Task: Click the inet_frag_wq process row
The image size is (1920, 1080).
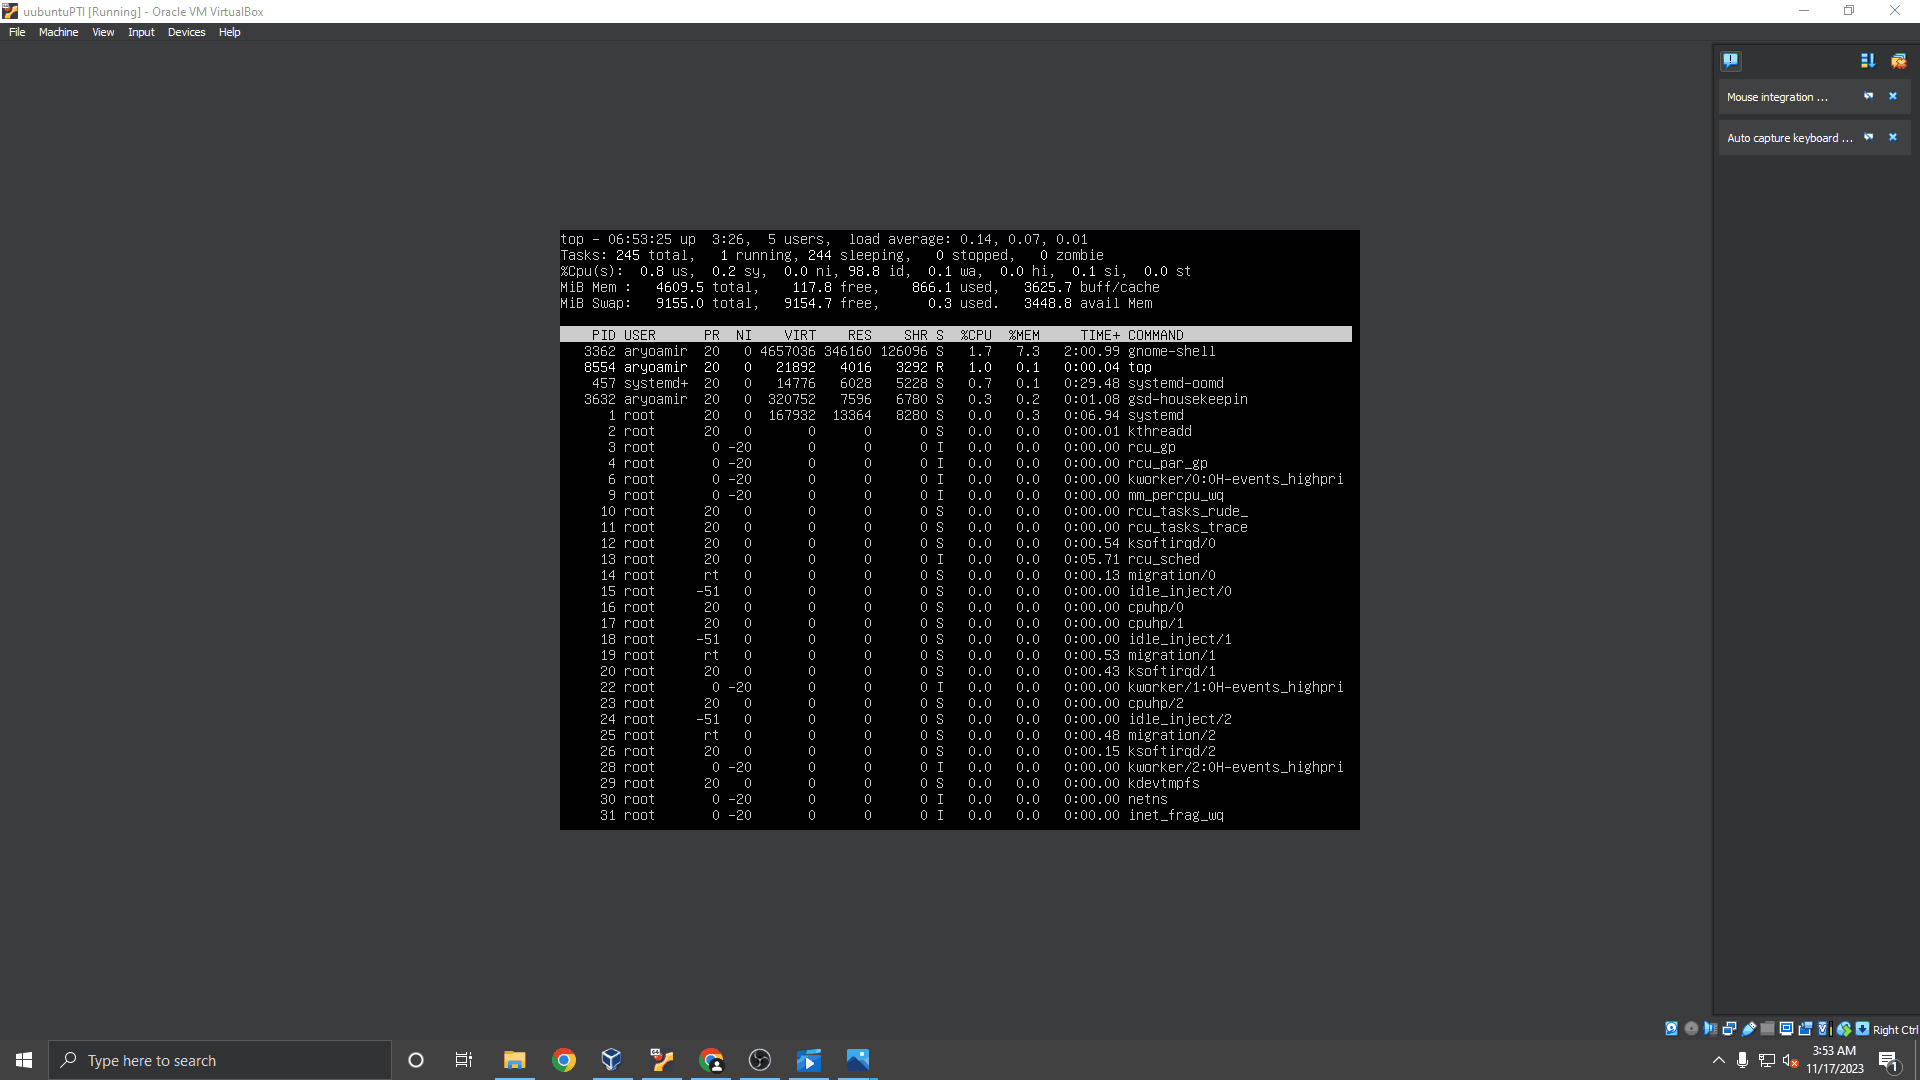Action: pyautogui.click(x=956, y=815)
